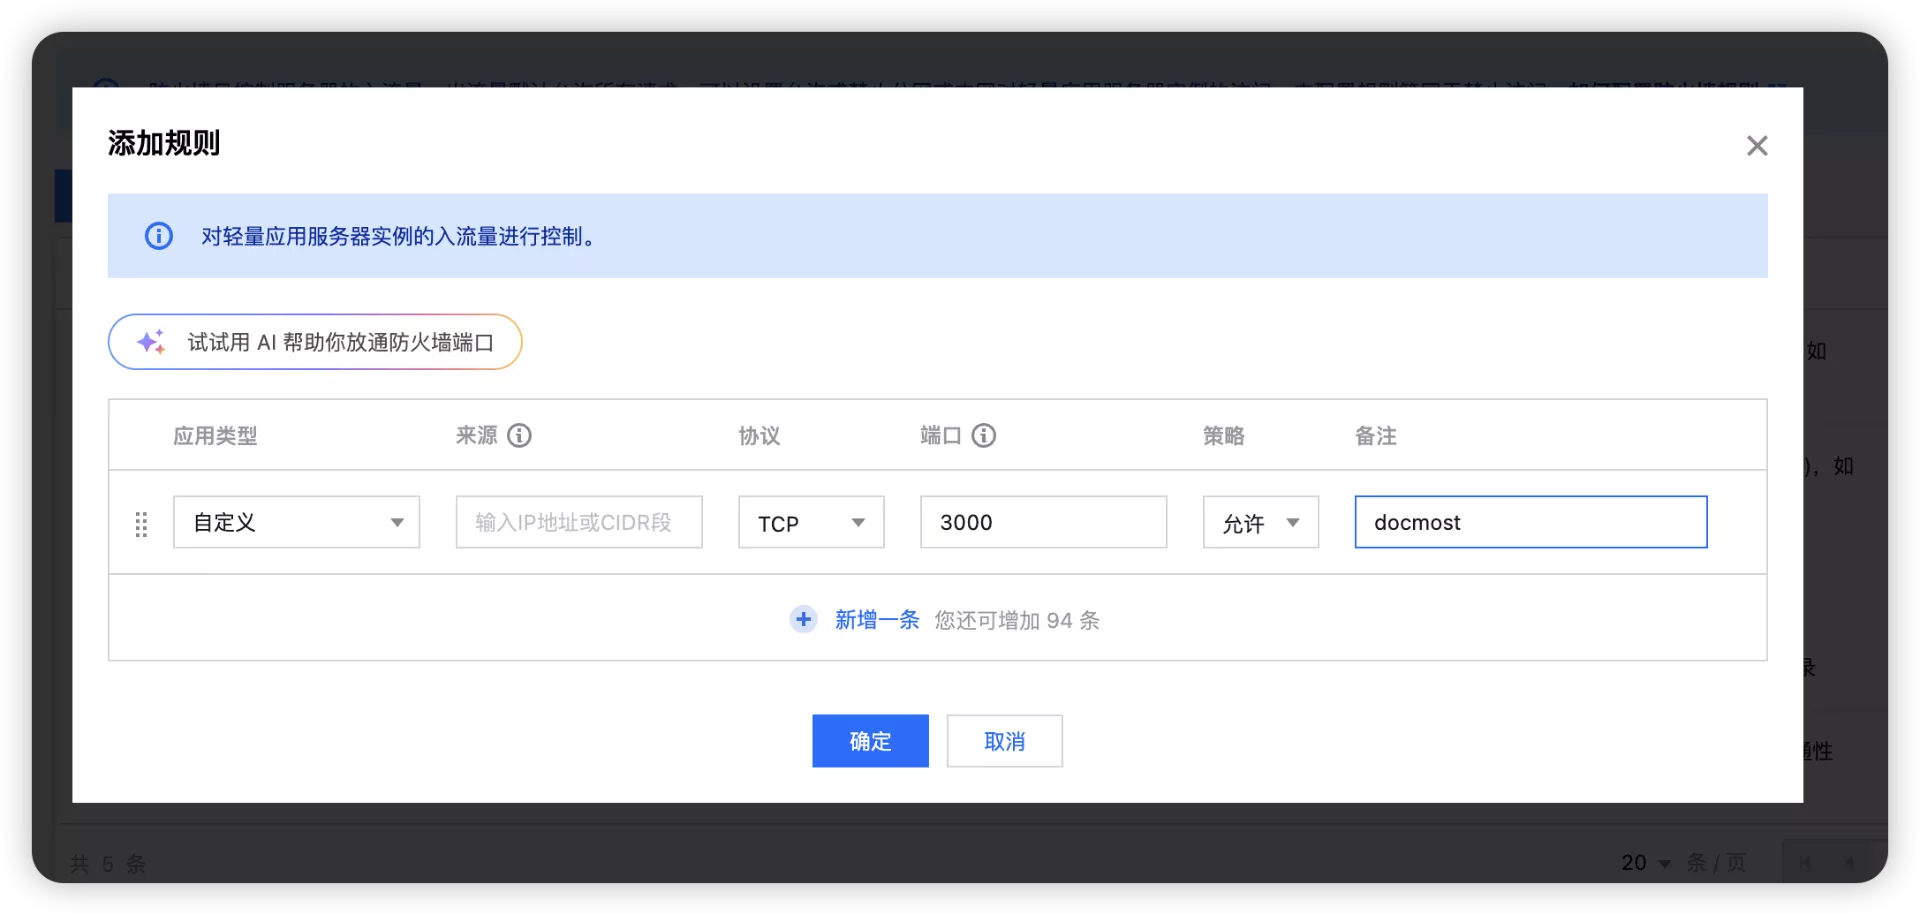Click the info icon next to 来源
The height and width of the screenshot is (914, 1920).
point(519,435)
